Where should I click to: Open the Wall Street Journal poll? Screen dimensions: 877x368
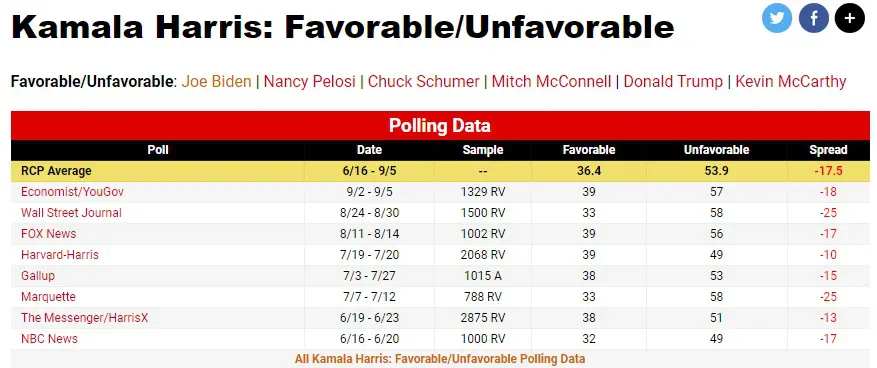pos(71,213)
